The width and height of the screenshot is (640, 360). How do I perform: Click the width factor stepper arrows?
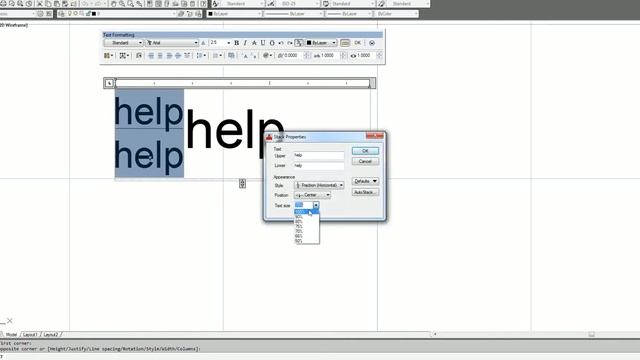[x=379, y=56]
